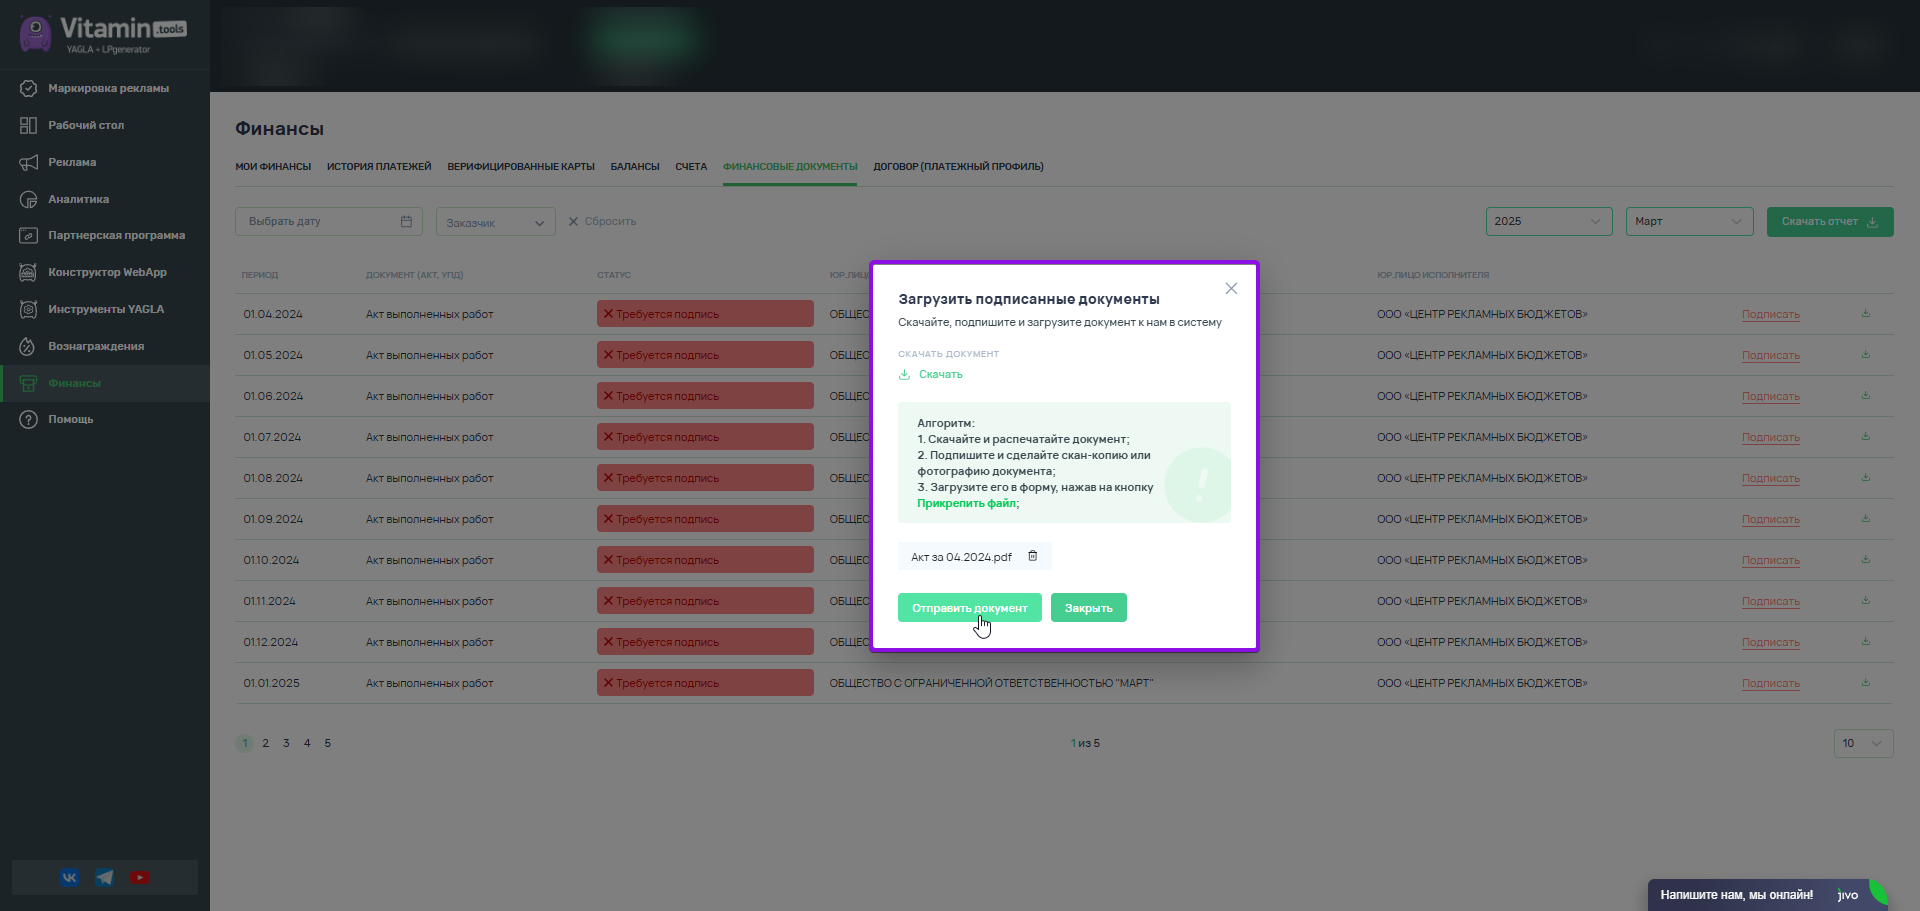
Task: Click download icon for 01.01.2025 row
Action: point(1865,683)
